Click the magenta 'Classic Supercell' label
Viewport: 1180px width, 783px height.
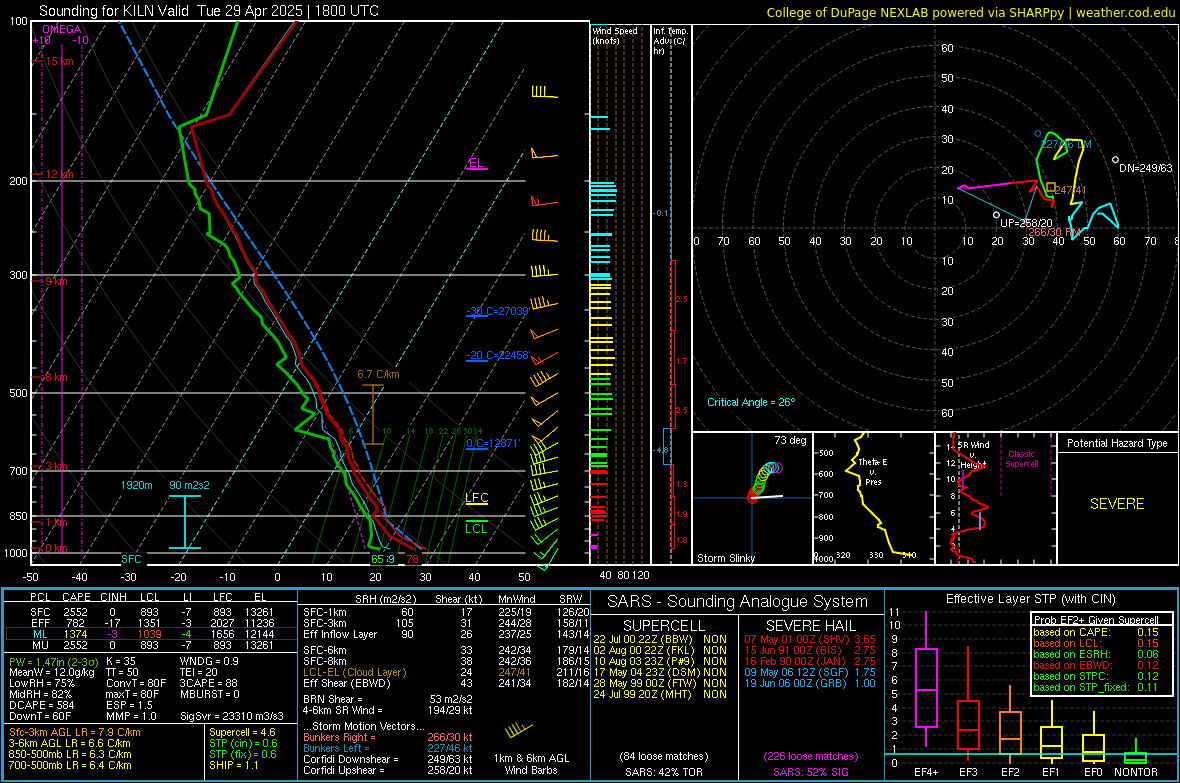tap(1021, 459)
